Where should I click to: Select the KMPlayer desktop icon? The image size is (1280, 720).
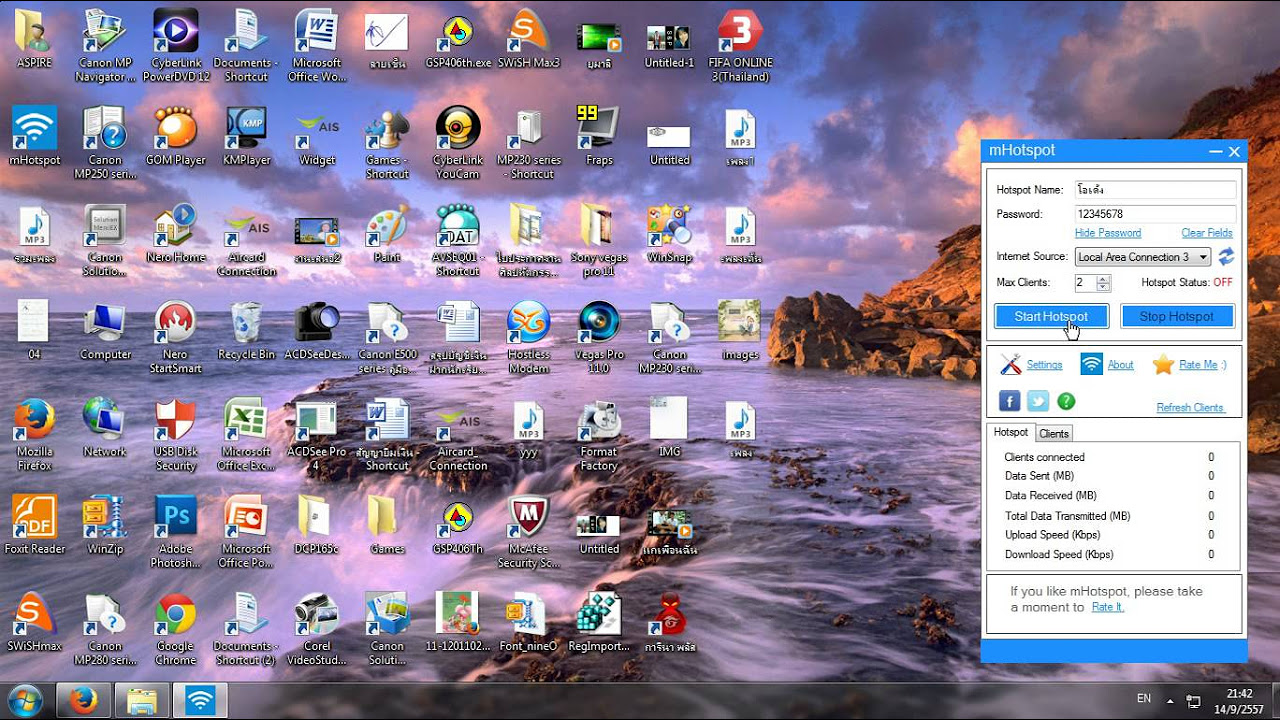tap(246, 137)
